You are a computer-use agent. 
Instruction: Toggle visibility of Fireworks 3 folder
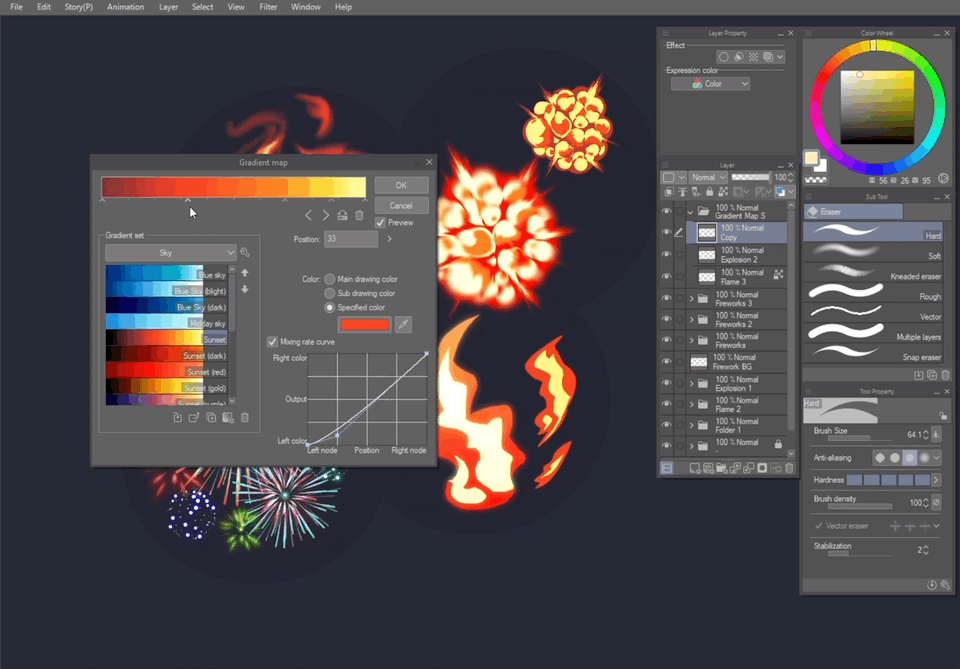coord(667,298)
